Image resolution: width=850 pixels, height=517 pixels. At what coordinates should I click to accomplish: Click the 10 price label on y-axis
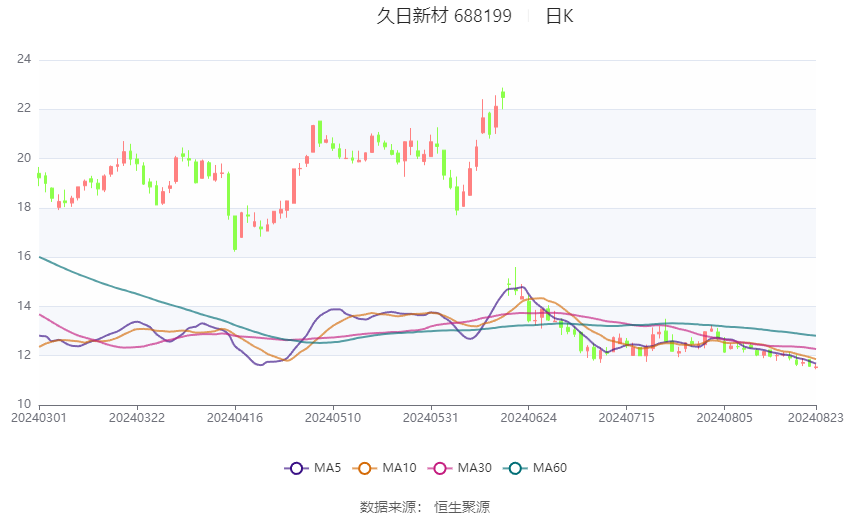(24, 404)
